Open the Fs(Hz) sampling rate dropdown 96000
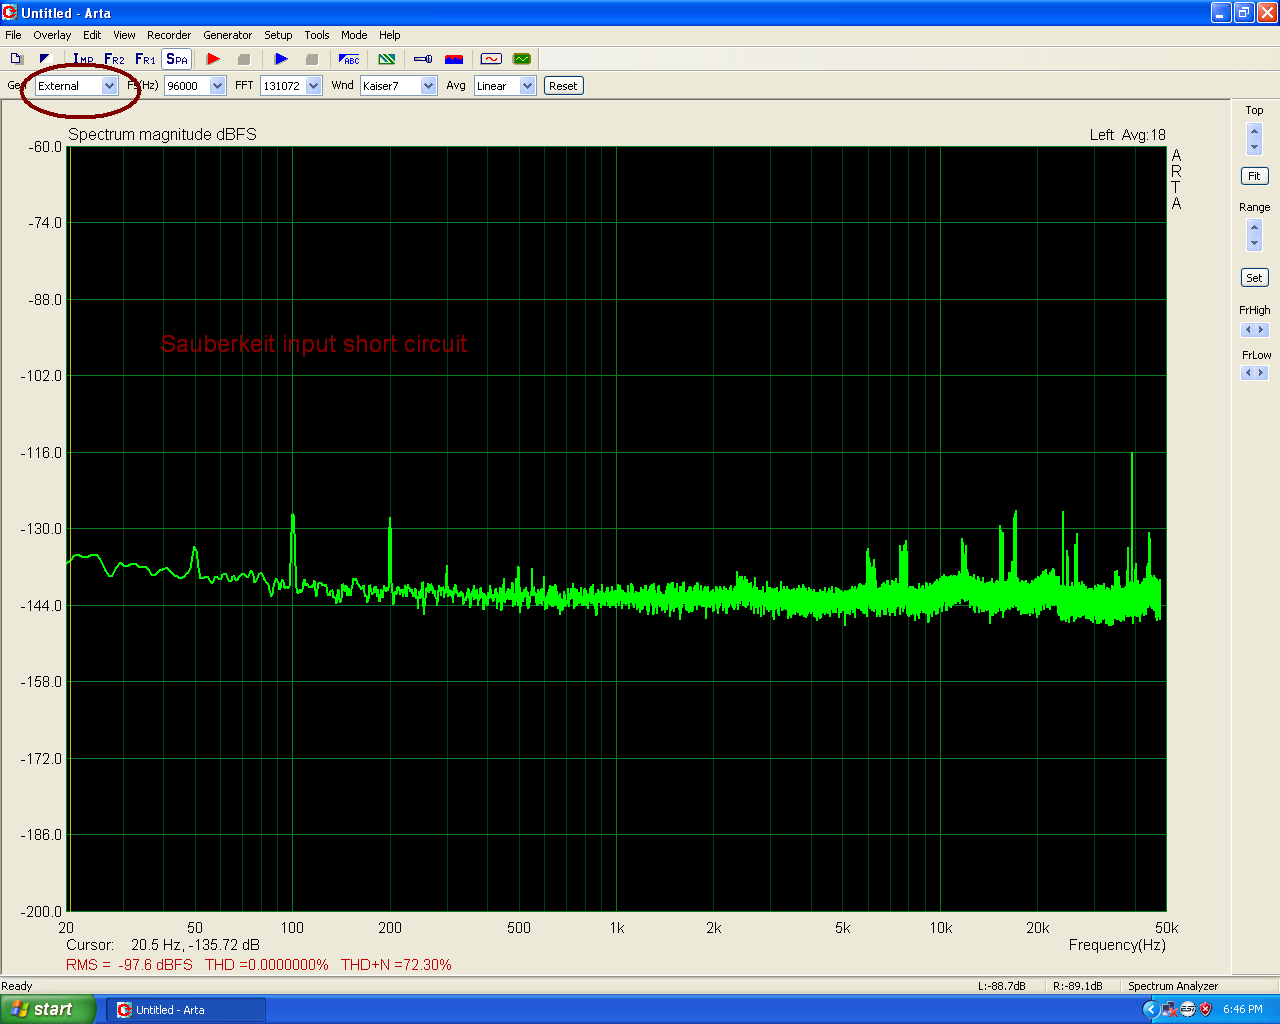Viewport: 1280px width, 1024px height. pos(195,86)
